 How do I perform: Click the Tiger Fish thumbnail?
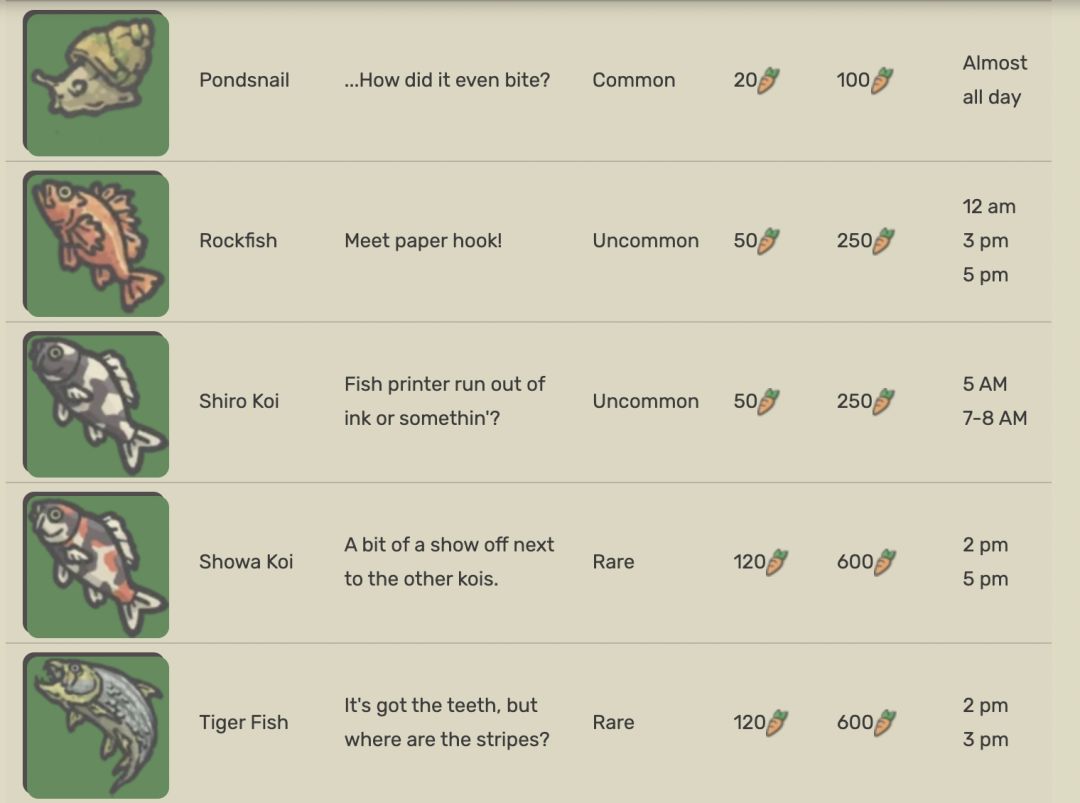tap(96, 725)
